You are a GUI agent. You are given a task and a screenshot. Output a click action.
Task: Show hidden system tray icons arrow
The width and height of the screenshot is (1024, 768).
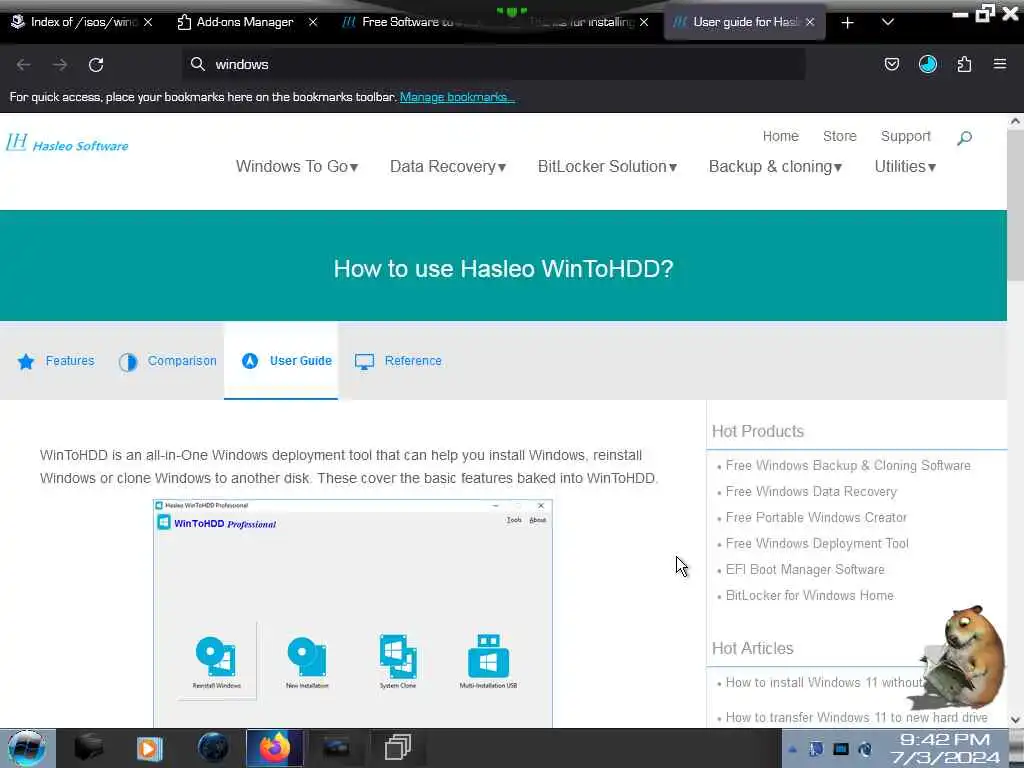point(792,749)
